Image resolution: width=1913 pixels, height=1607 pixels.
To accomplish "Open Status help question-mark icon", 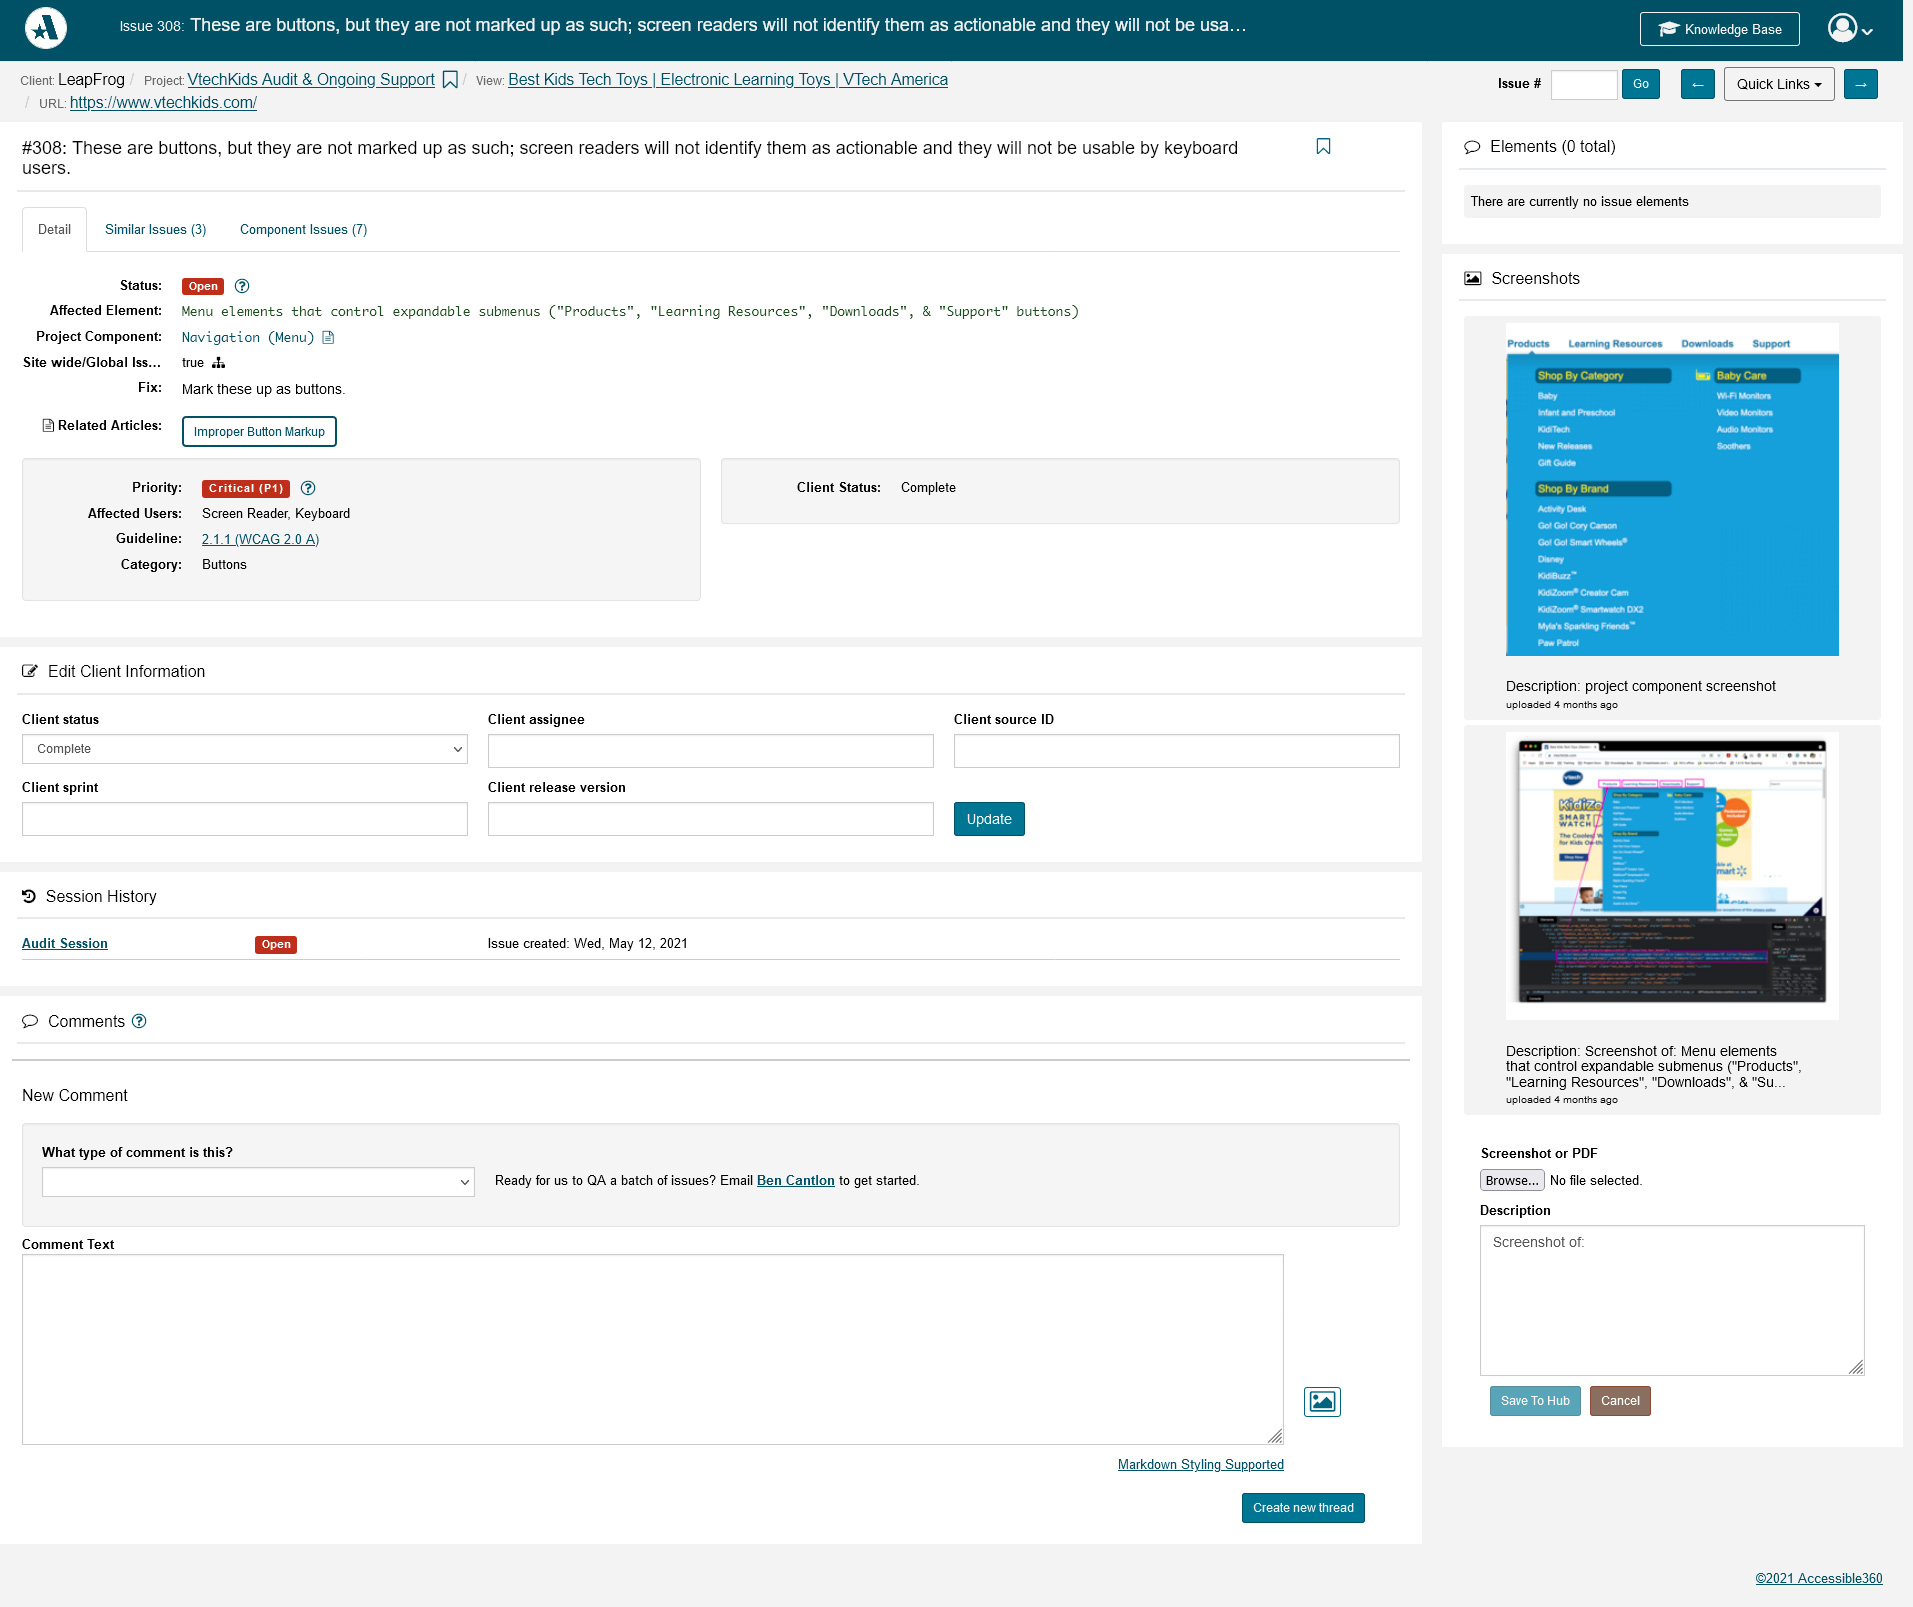I will [242, 286].
